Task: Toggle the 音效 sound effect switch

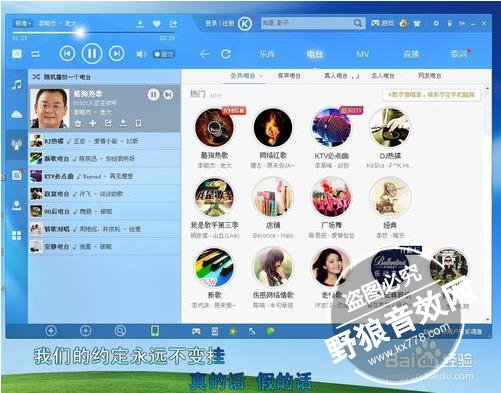Action: click(x=164, y=54)
